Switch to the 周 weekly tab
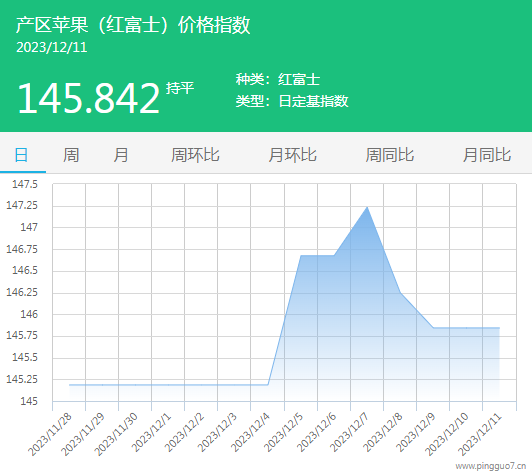This screenshot has height=476, width=532. point(71,155)
